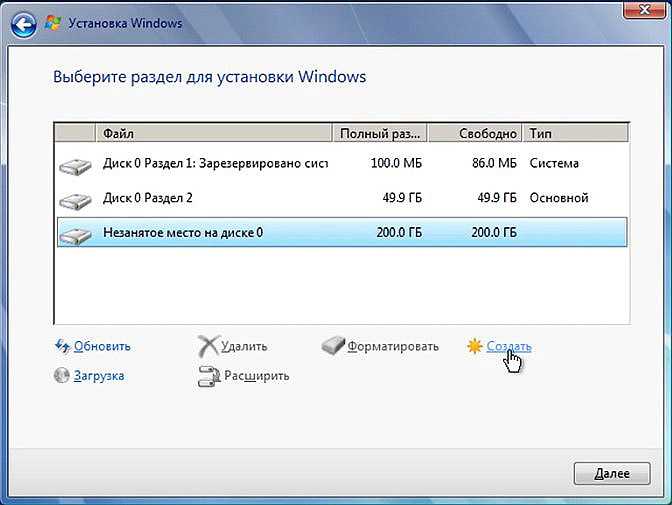Screen dimensions: 672x505
Task: Open the Создать link
Action: [509, 346]
